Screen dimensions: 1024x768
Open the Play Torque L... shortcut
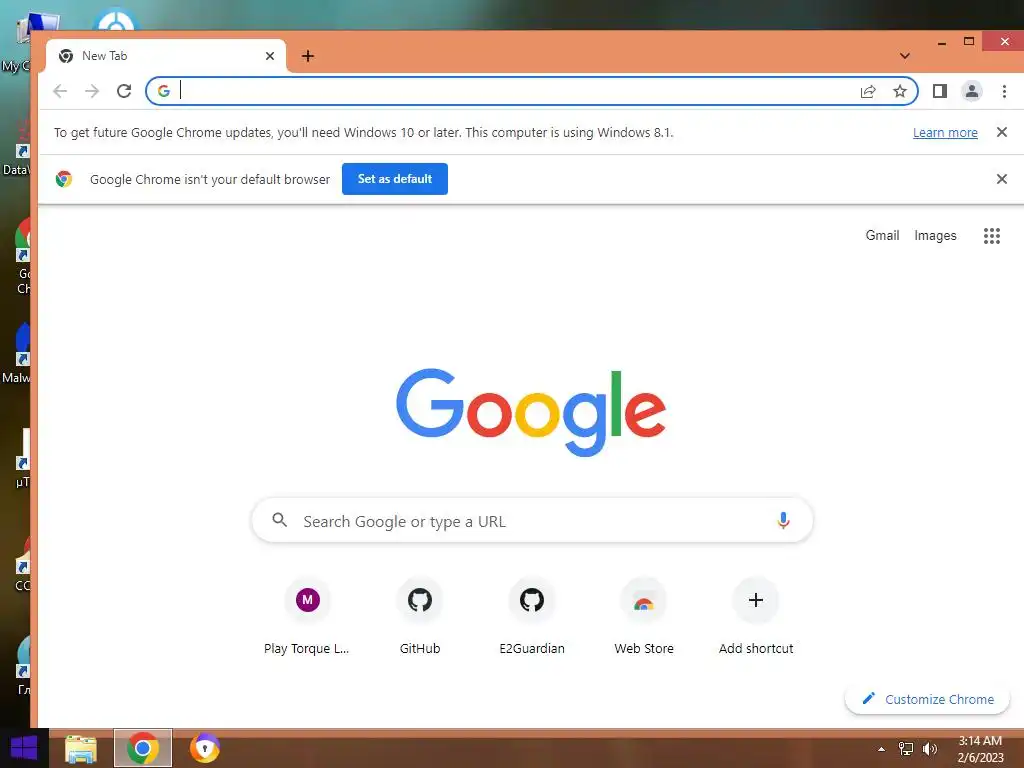tap(307, 616)
